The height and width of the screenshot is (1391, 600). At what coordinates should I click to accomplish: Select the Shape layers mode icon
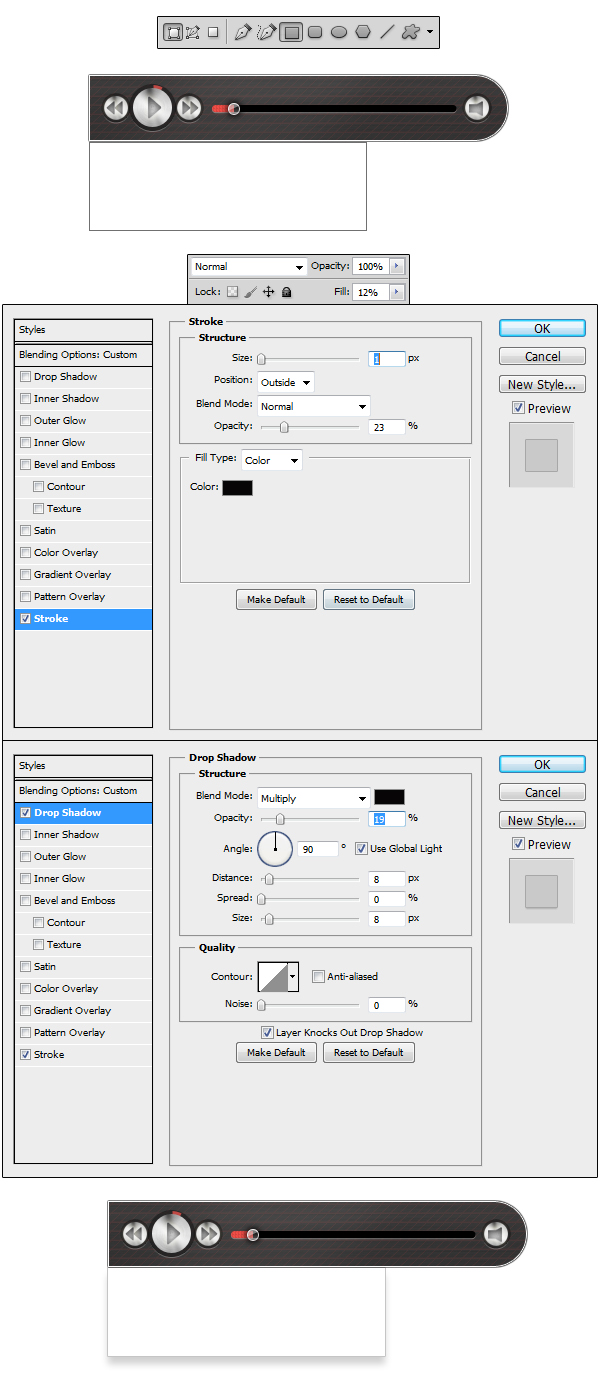173,32
